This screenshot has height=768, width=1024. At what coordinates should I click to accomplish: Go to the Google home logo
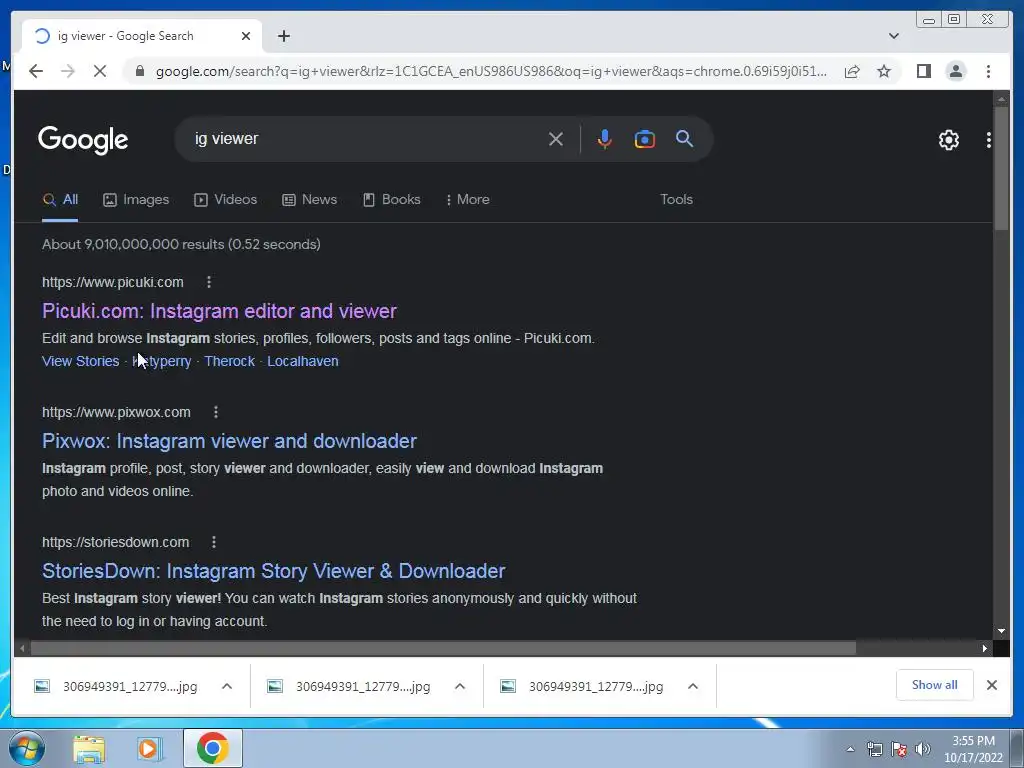(83, 140)
